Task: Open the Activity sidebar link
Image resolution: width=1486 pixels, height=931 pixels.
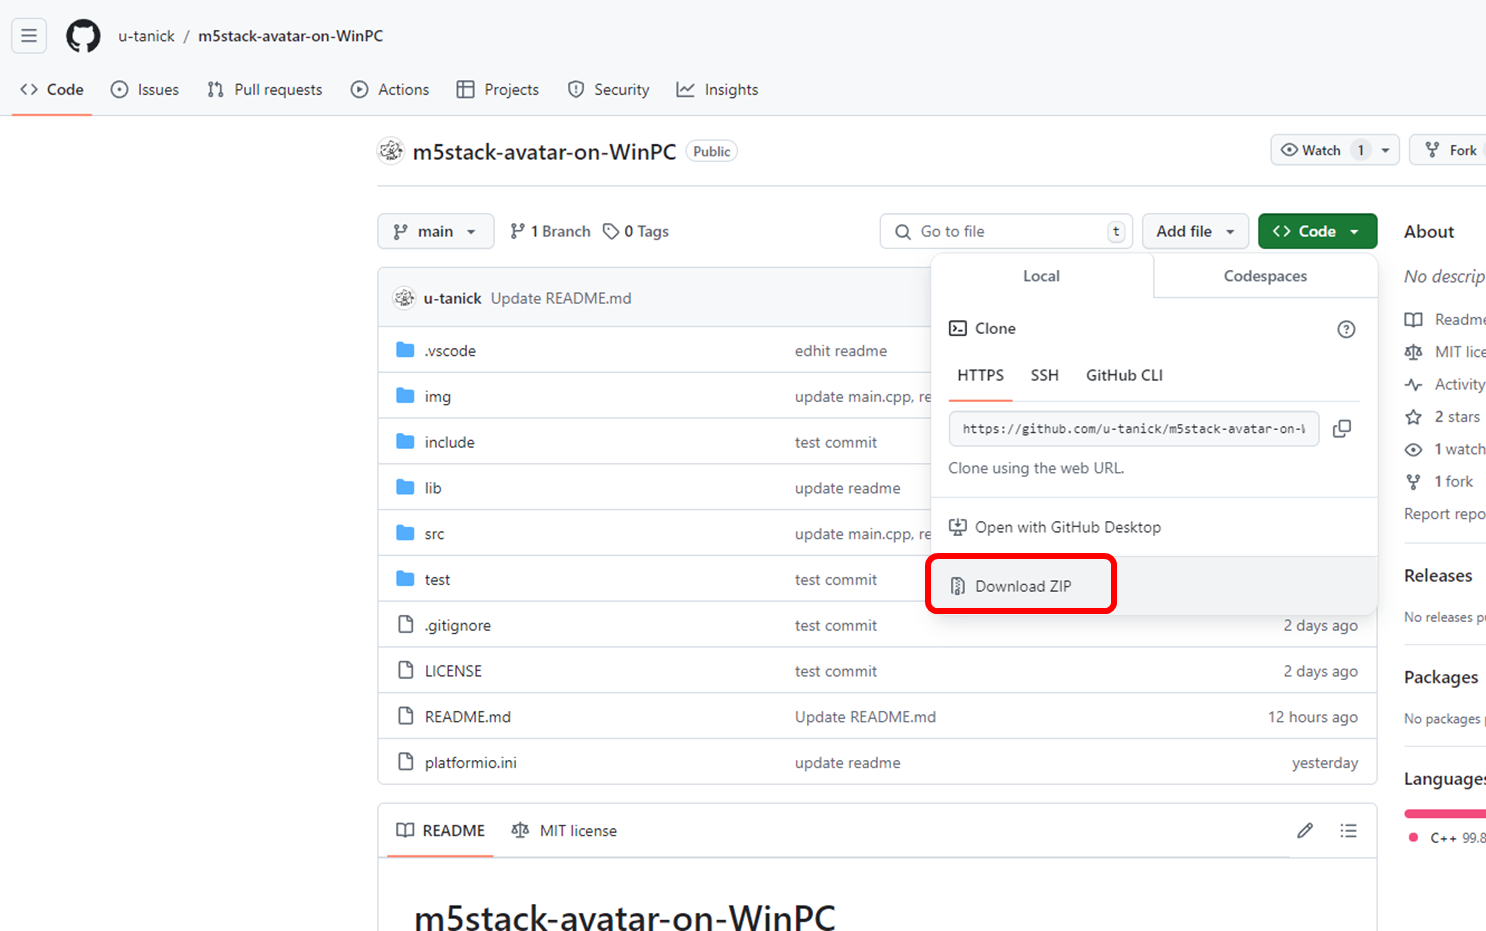Action: click(x=1445, y=384)
